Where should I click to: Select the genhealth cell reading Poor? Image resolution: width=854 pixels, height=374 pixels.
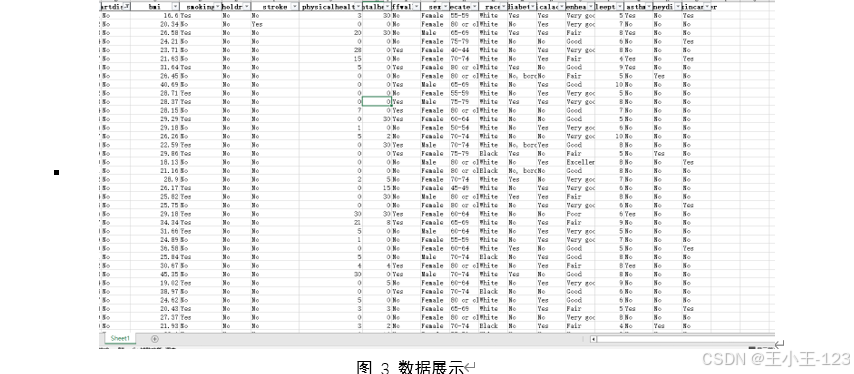(x=580, y=214)
